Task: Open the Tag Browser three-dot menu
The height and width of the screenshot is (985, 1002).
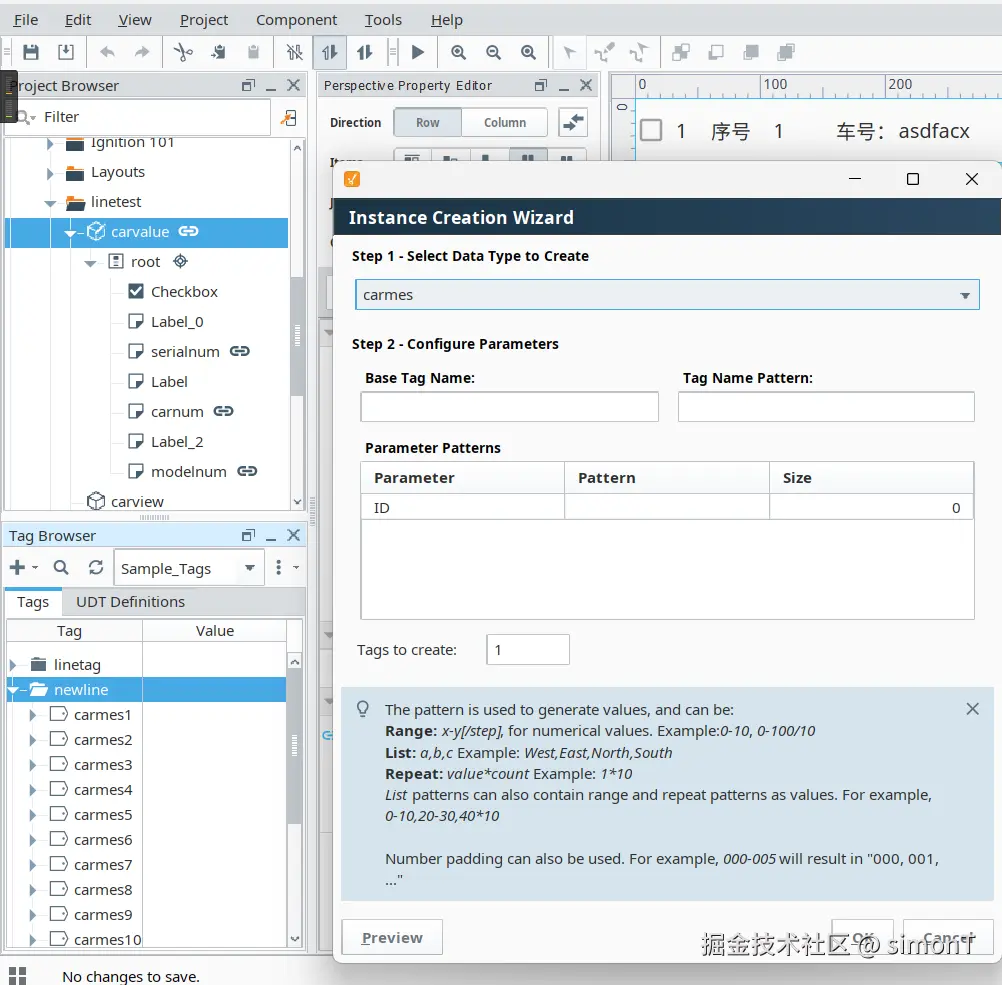Action: point(279,567)
